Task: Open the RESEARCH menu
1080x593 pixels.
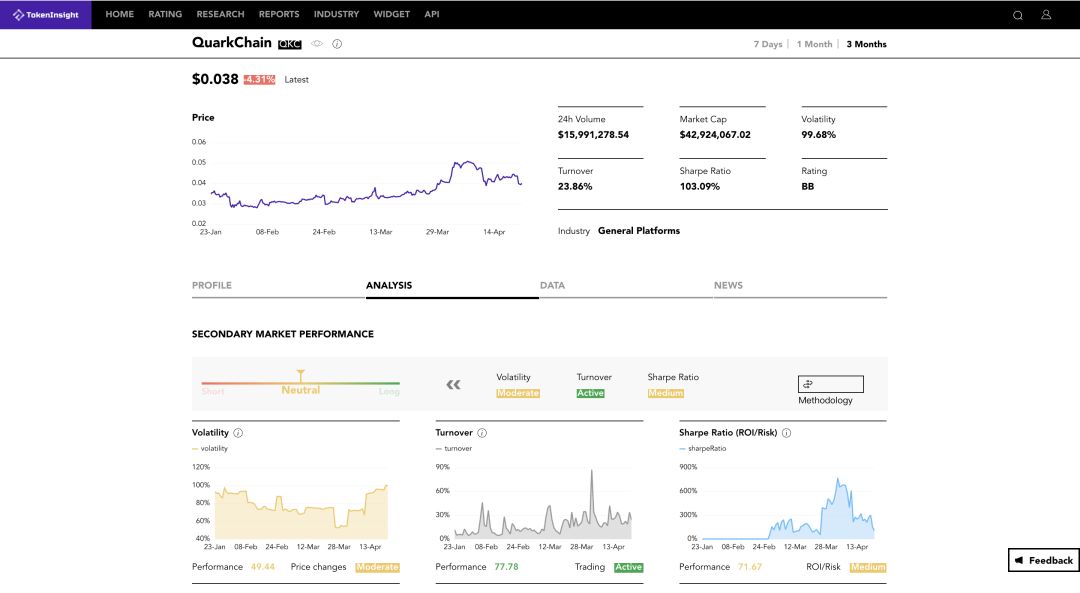Action: 220,14
